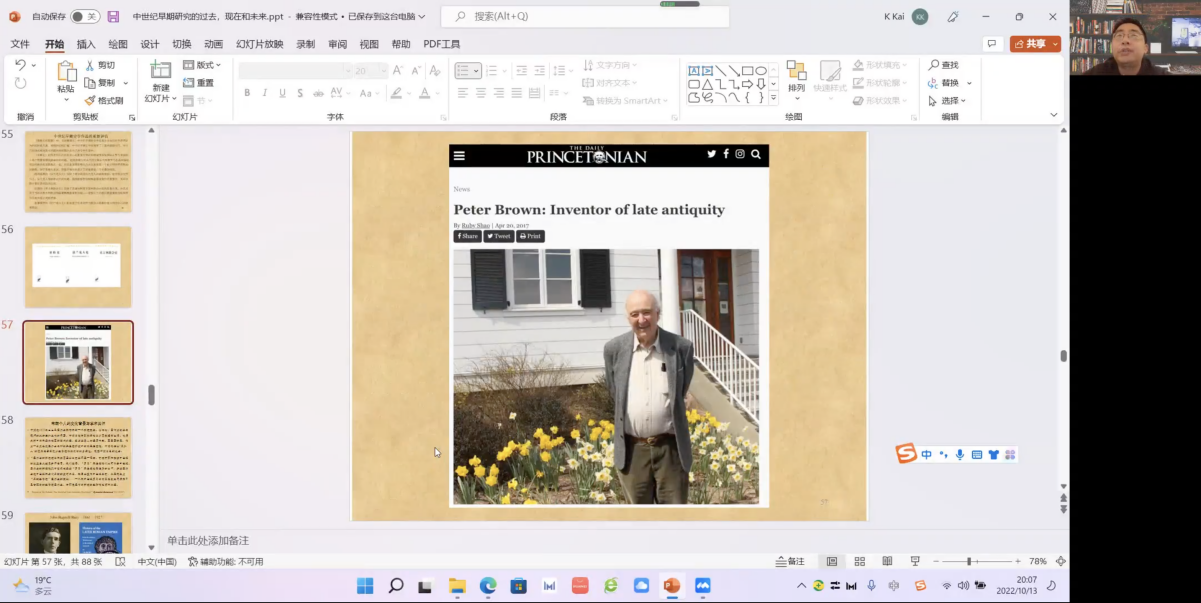1201x603 pixels.
Task: Click the New Slide icon
Action: point(160,70)
